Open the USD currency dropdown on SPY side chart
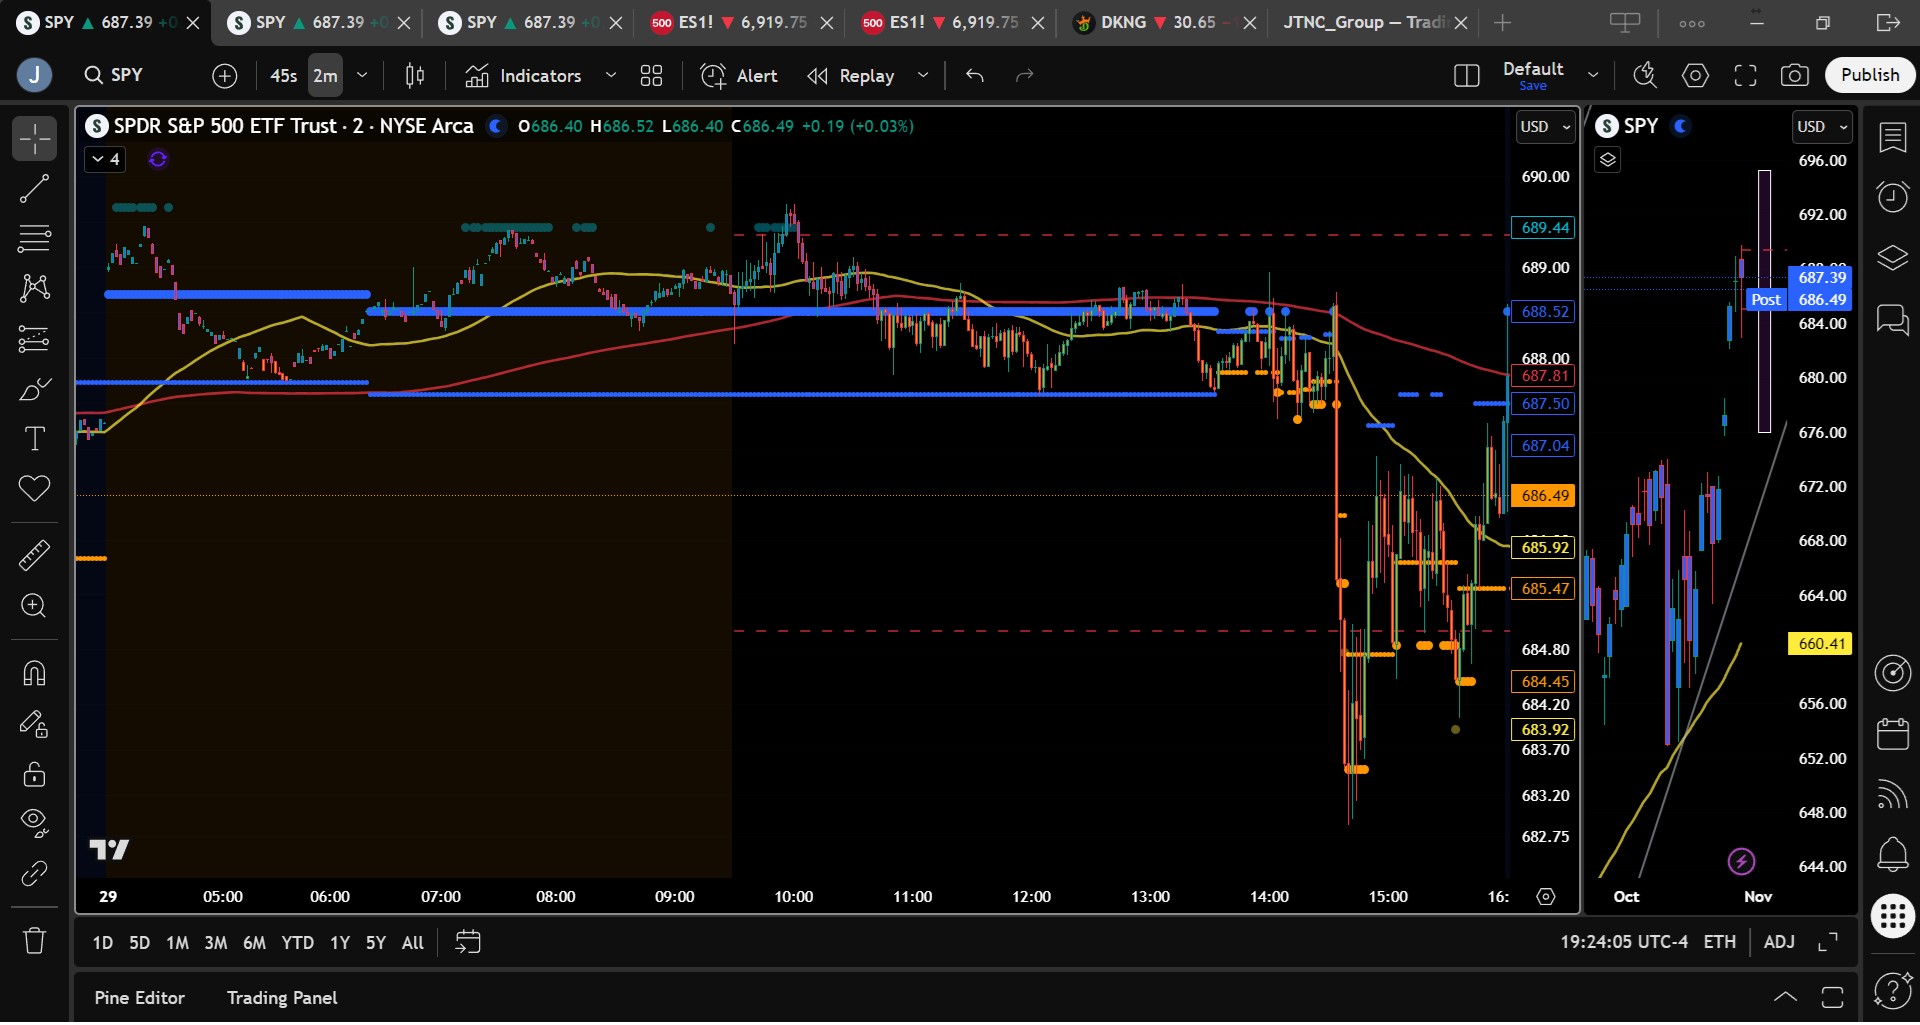Viewport: 1920px width, 1025px height. click(x=1821, y=127)
